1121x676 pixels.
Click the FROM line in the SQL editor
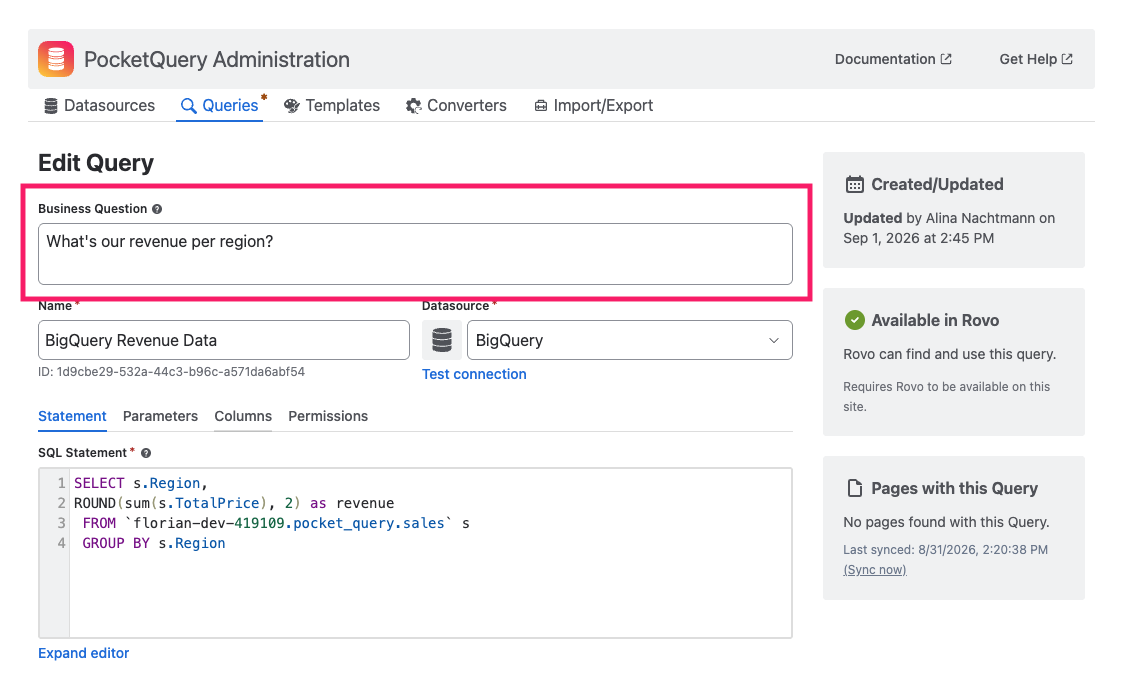[x=276, y=523]
